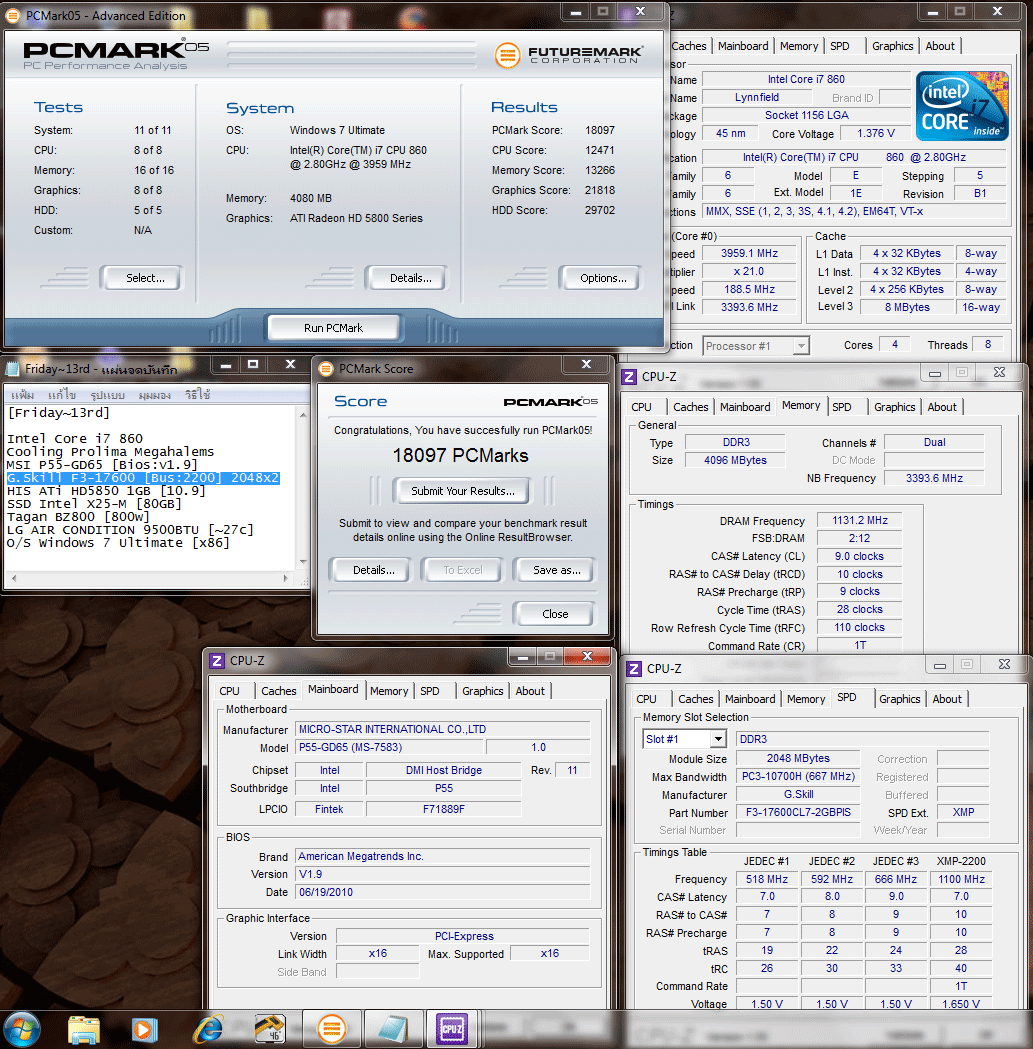1033x1049 pixels.
Task: Open Internet Explorer from the taskbar
Action: (208, 1030)
